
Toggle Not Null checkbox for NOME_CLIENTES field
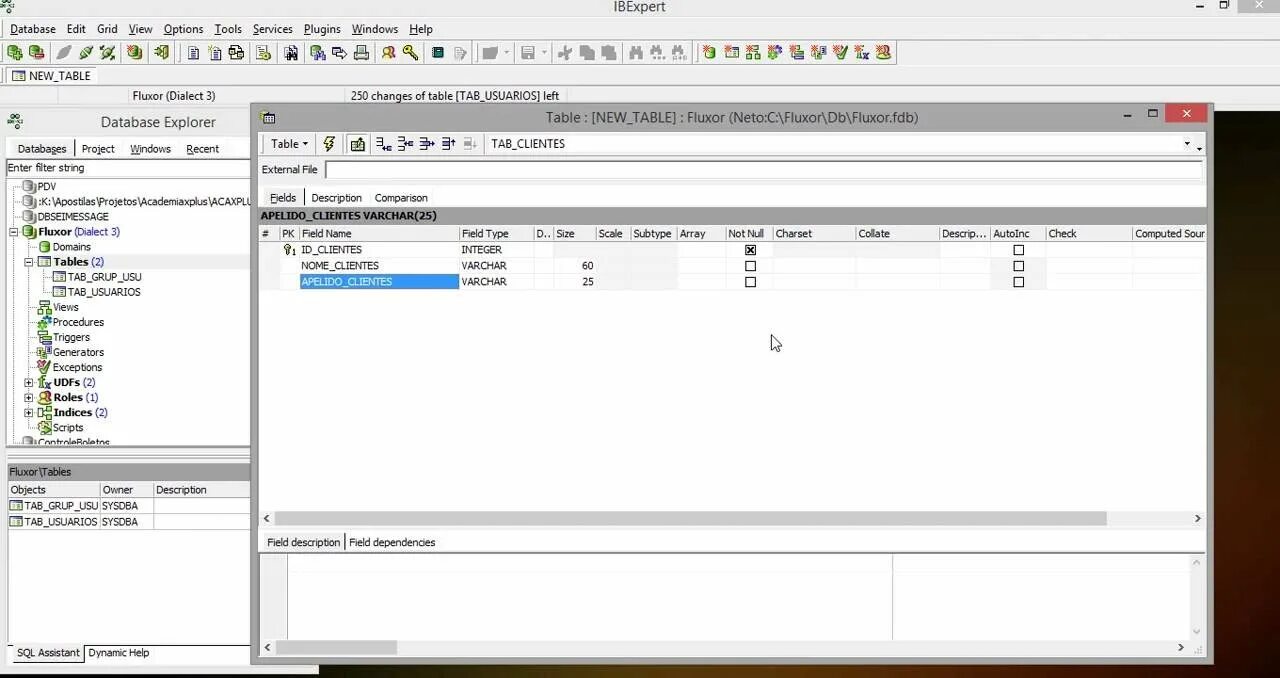click(x=750, y=265)
